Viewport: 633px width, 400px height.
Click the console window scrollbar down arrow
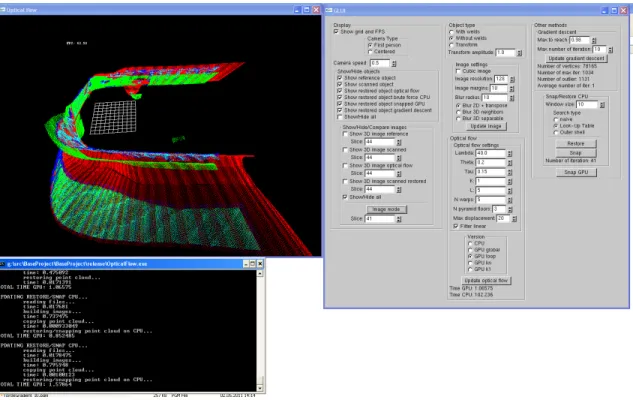pyautogui.click(x=260, y=388)
